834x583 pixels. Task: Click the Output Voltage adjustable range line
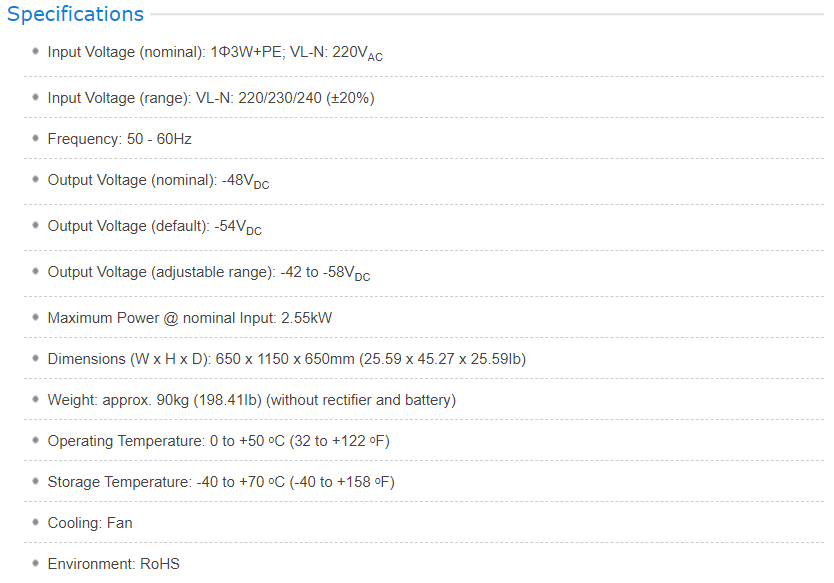click(208, 273)
